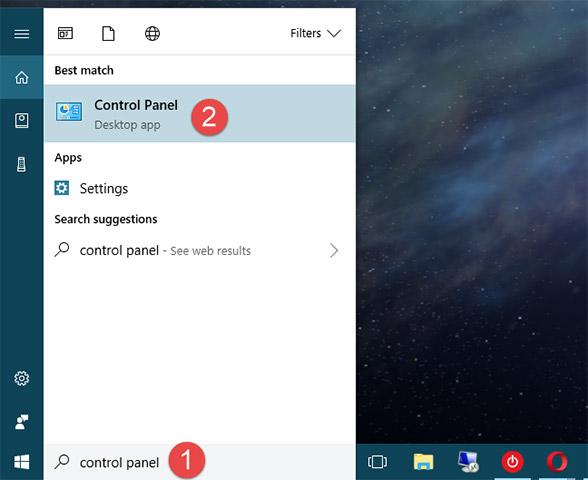The width and height of the screenshot is (588, 480).
Task: Open the Settings gear in sidebar
Action: (x=21, y=378)
